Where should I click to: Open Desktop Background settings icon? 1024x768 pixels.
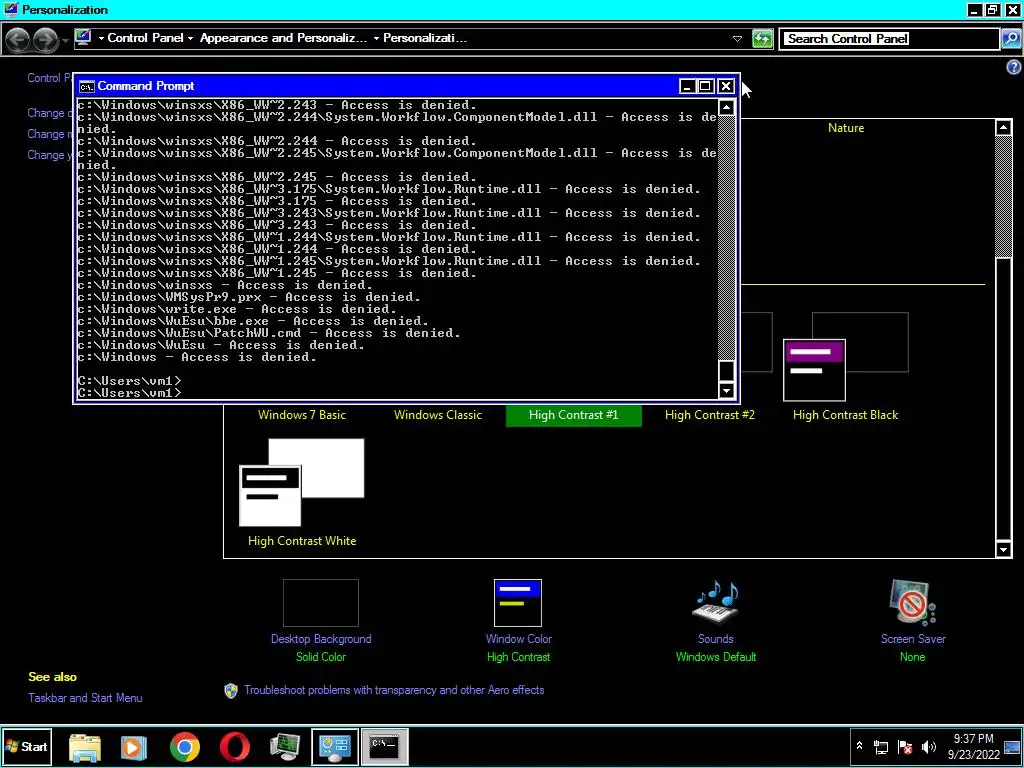pos(321,603)
